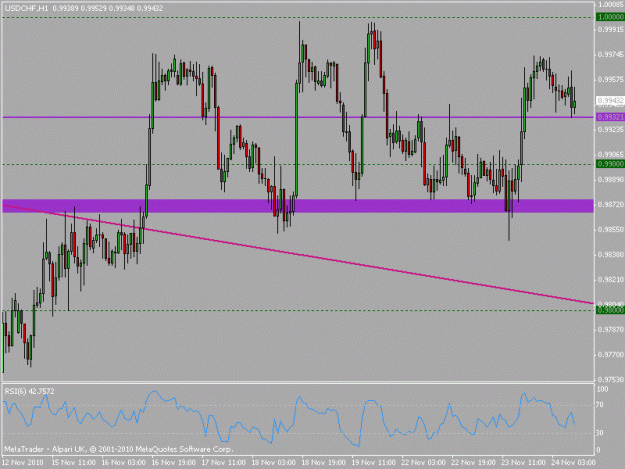Screen dimensions: 625x469
Task: Click the 16 Nov 19:00 time label
Action: point(174,462)
